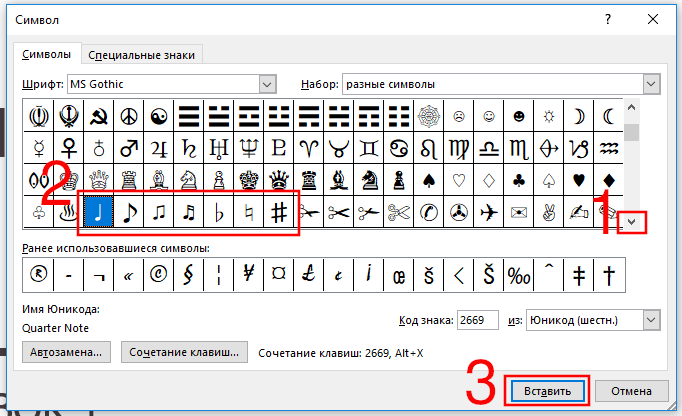Click the envelope symbol
682x416 pixels.
[x=518, y=212]
